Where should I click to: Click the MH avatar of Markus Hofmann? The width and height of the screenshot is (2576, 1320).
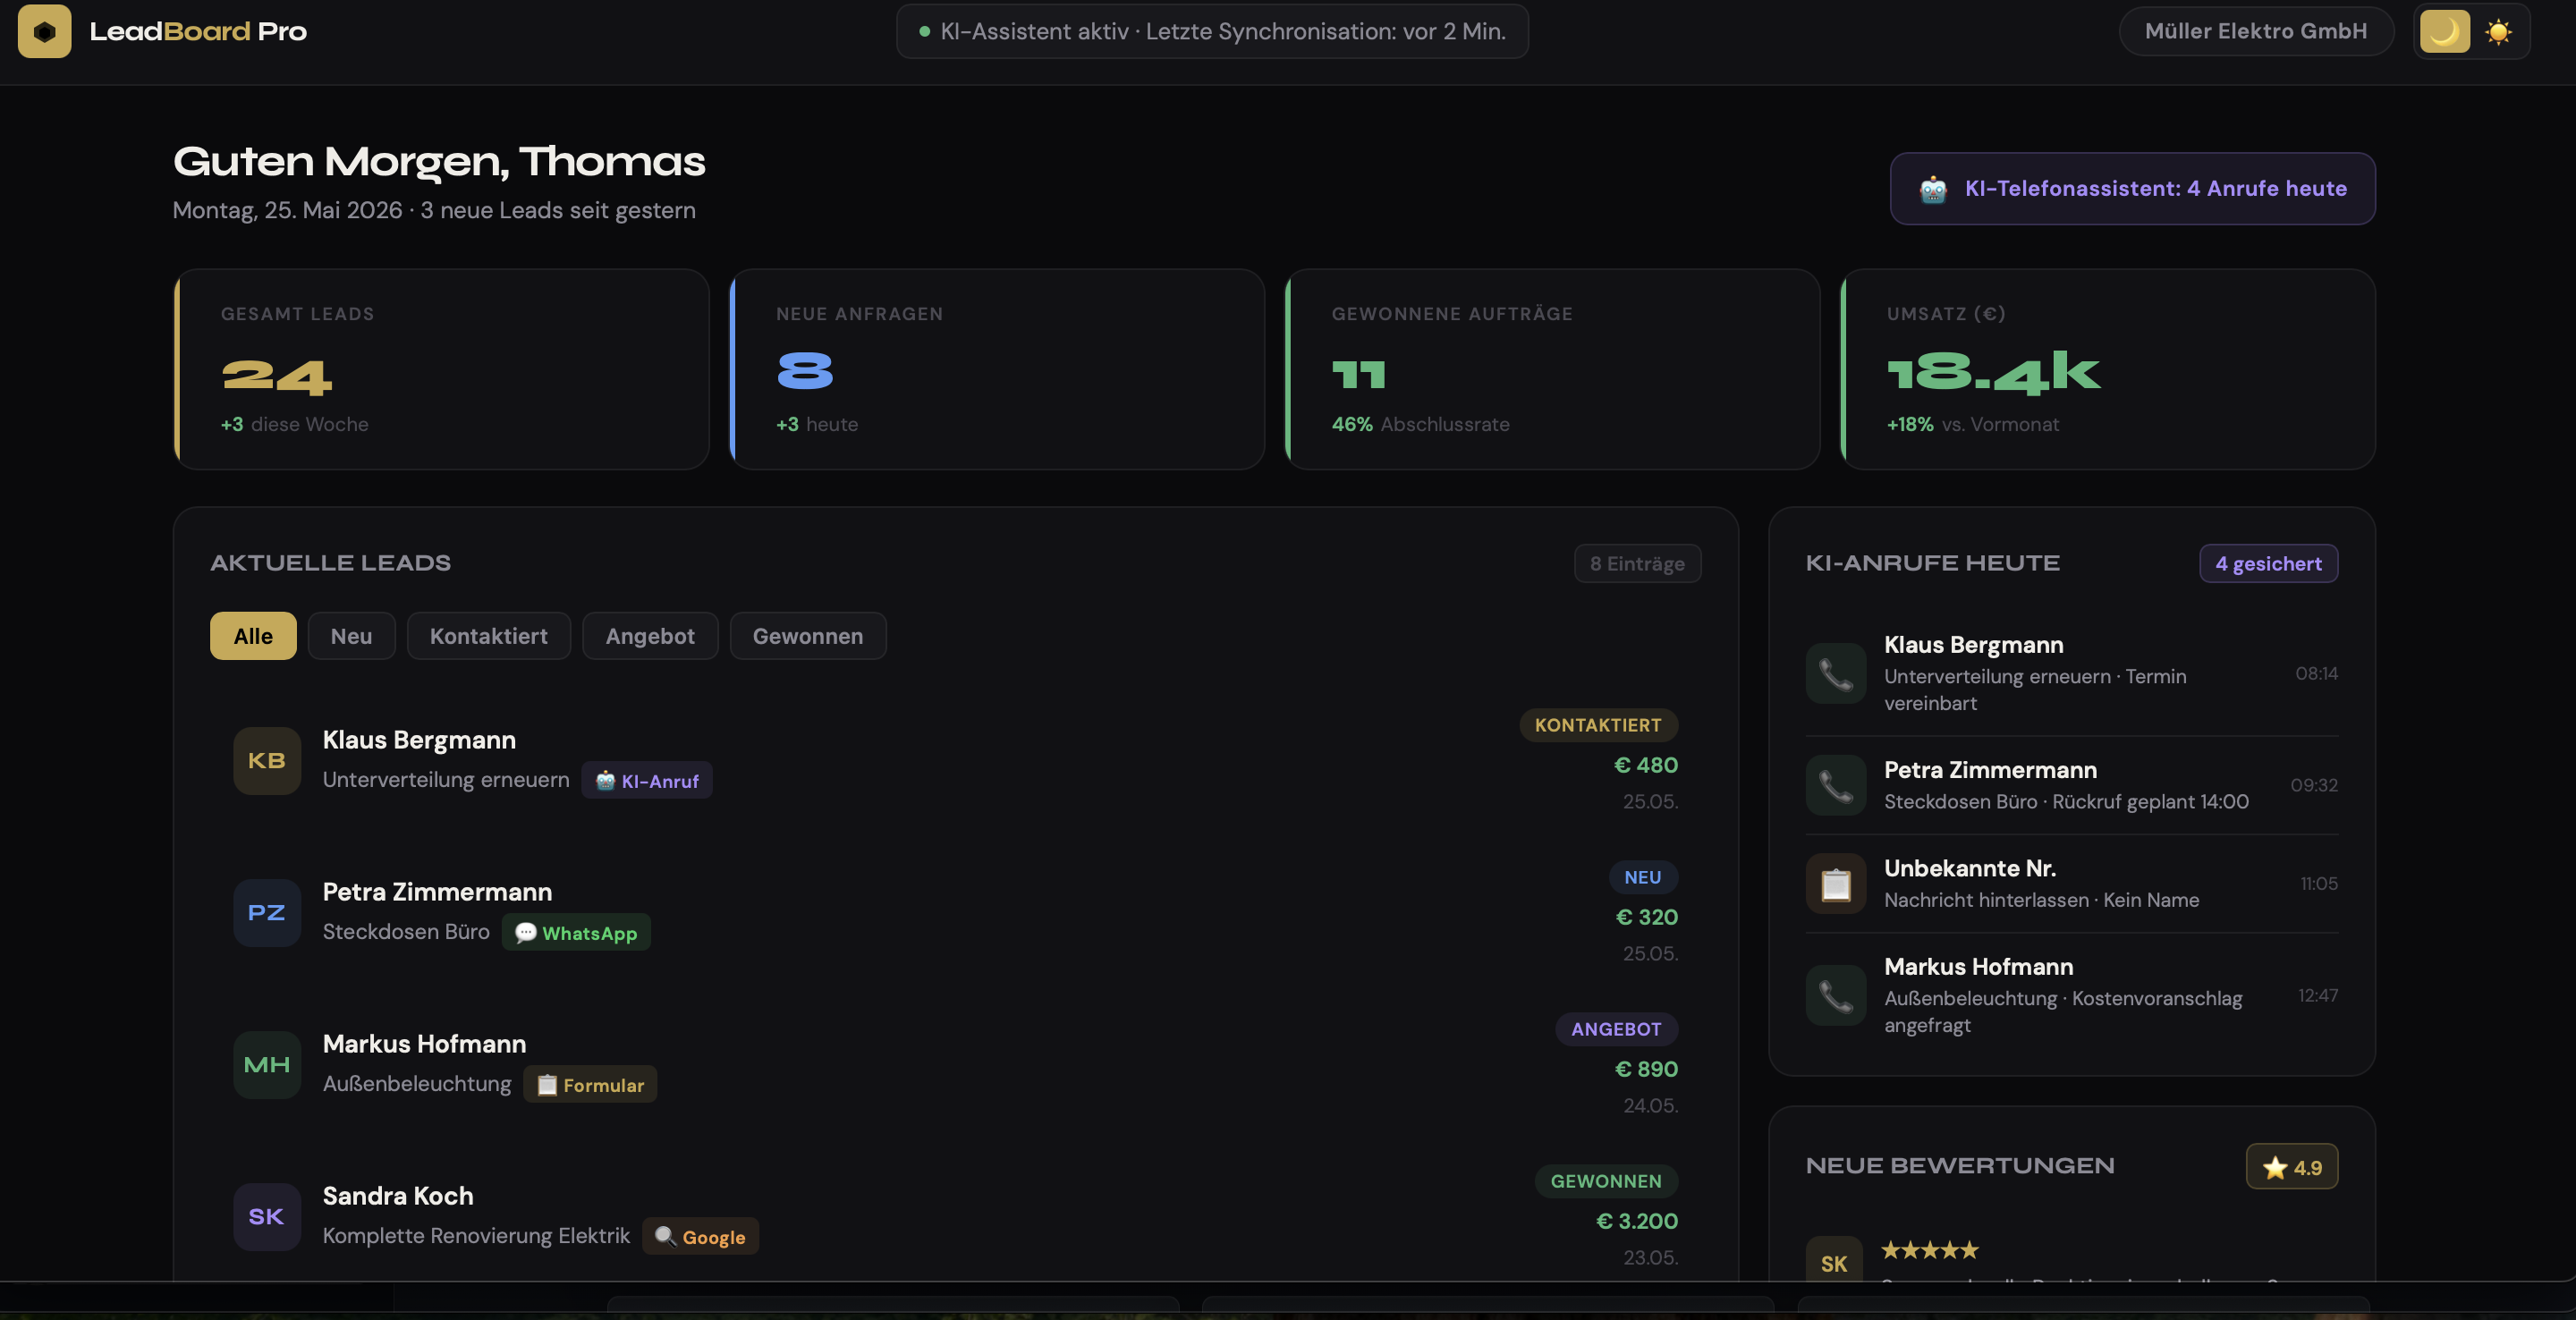(x=267, y=1065)
